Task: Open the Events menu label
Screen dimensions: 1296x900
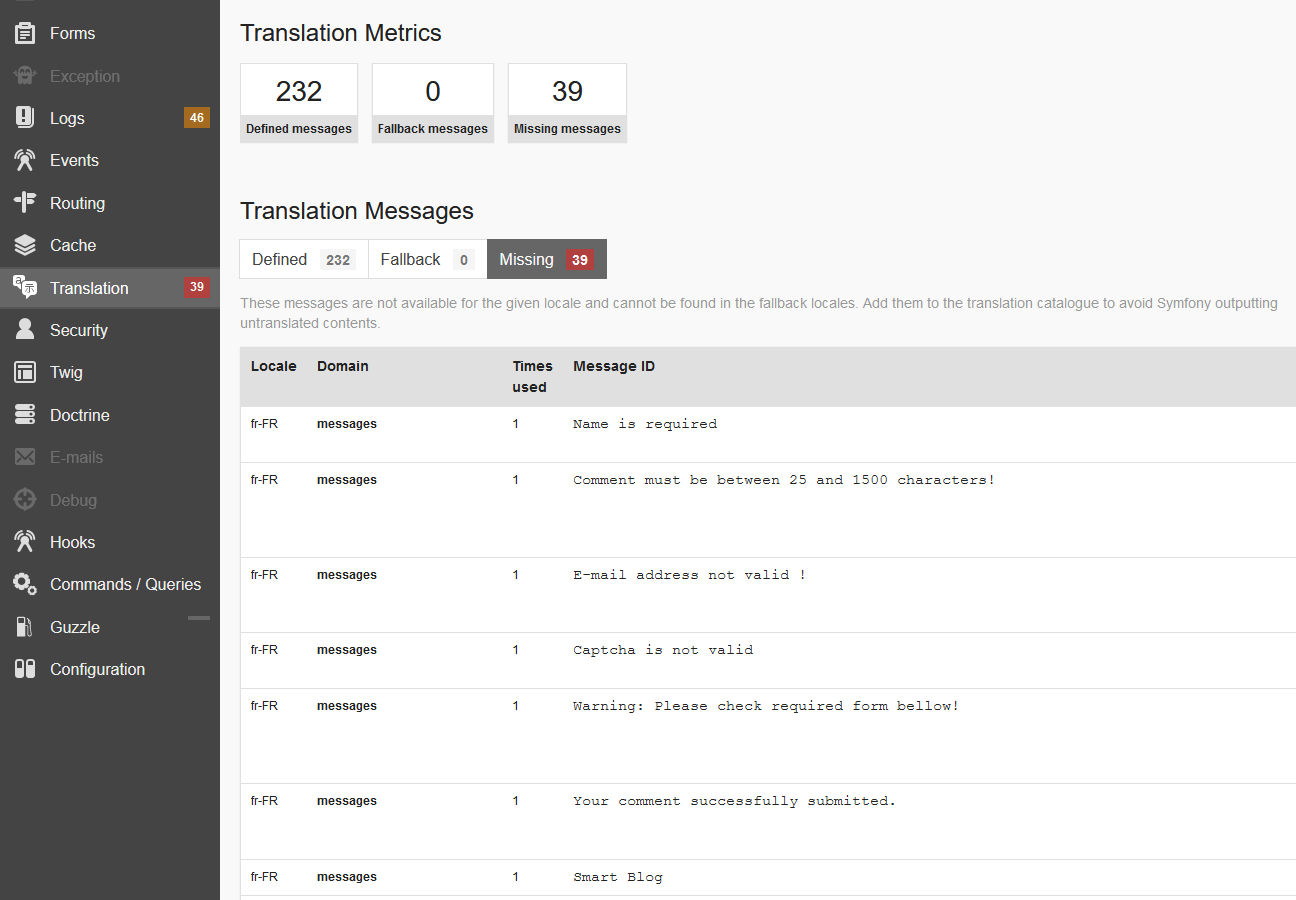Action: 74,160
